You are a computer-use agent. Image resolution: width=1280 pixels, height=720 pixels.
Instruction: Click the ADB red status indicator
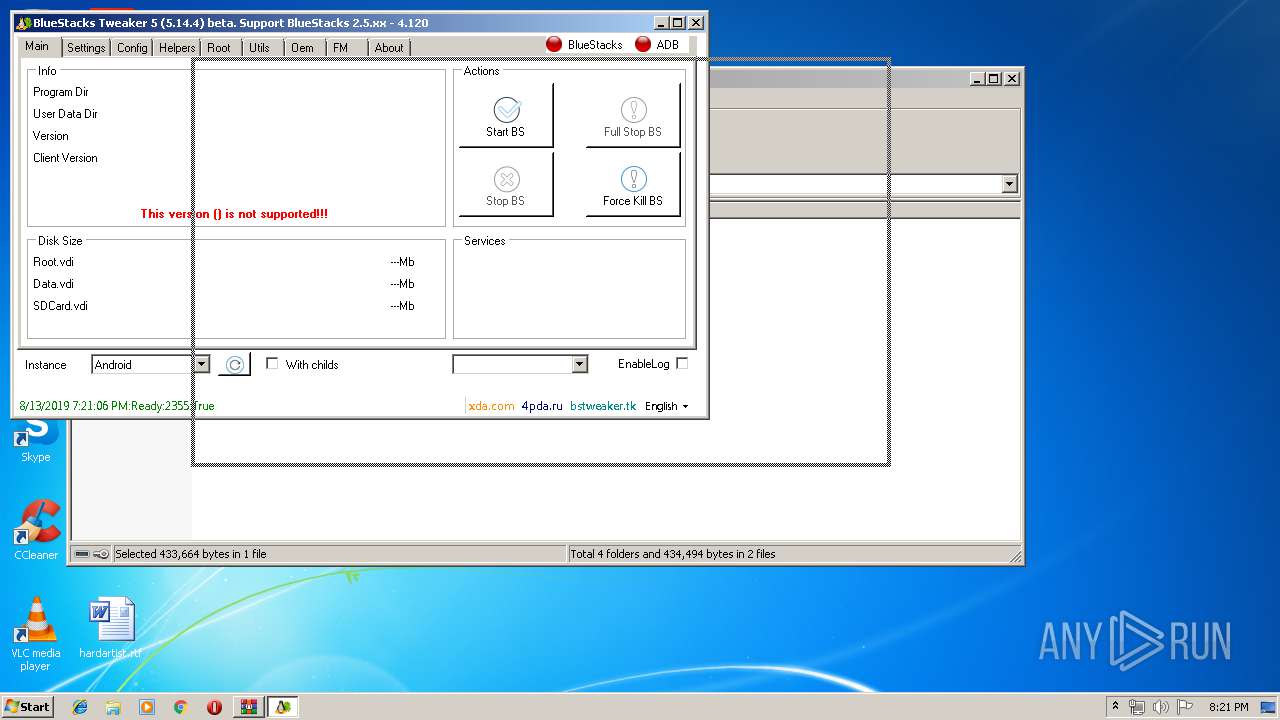pyautogui.click(x=643, y=44)
